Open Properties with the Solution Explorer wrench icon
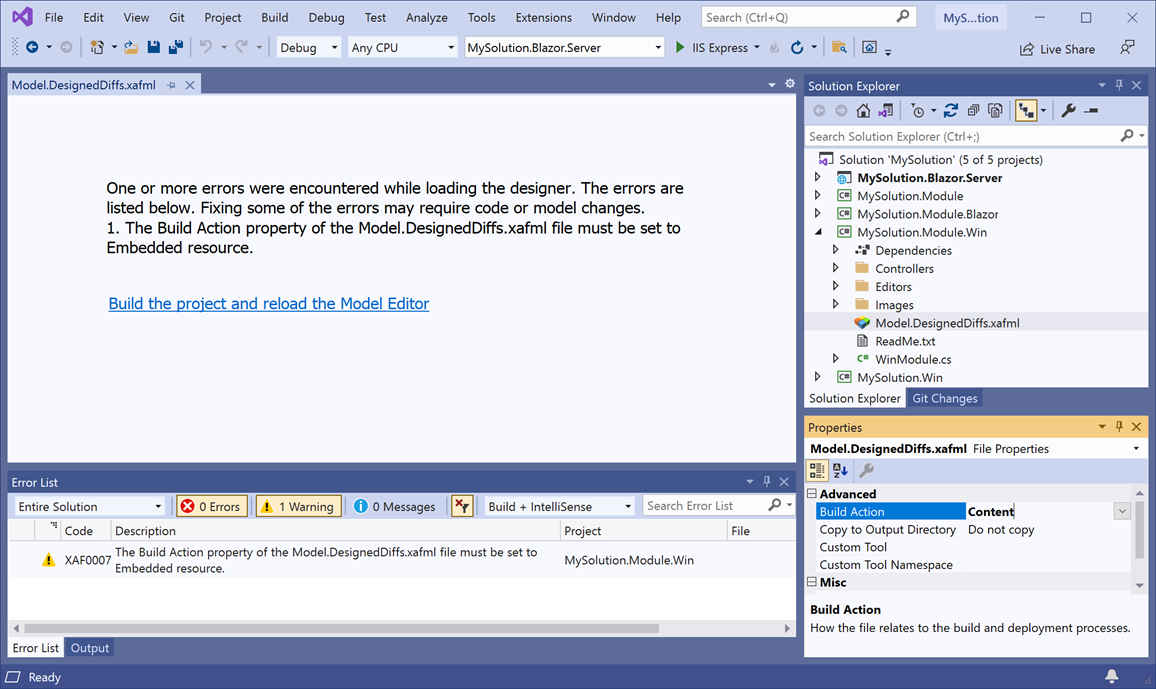Image resolution: width=1156 pixels, height=689 pixels. pyautogui.click(x=1068, y=111)
